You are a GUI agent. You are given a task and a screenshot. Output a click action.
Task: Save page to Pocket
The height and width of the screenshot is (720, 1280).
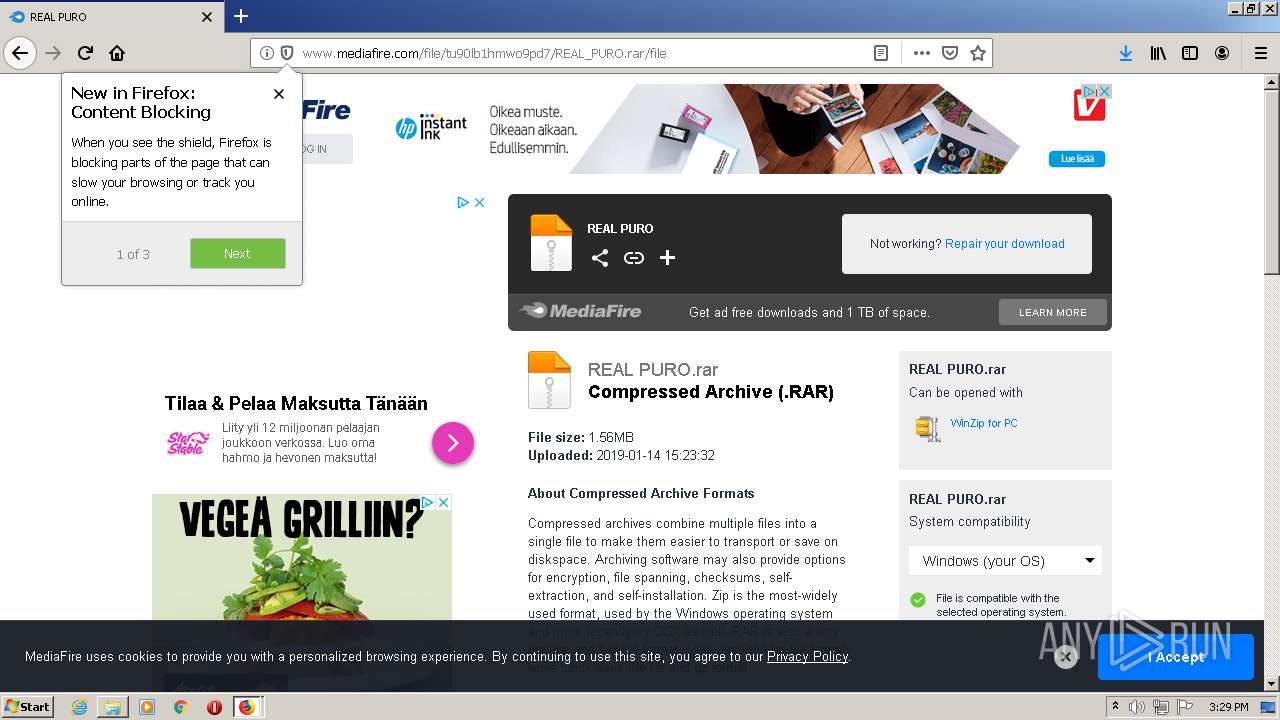pyautogui.click(x=950, y=53)
